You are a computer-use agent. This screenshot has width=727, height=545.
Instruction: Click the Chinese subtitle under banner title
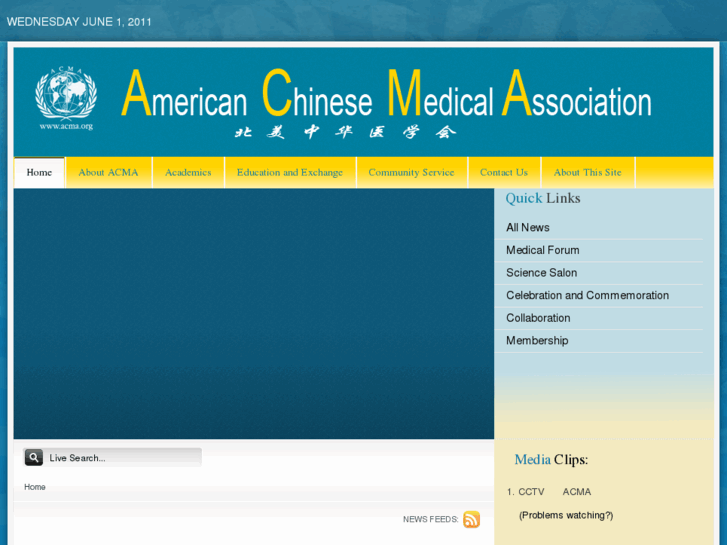click(345, 133)
